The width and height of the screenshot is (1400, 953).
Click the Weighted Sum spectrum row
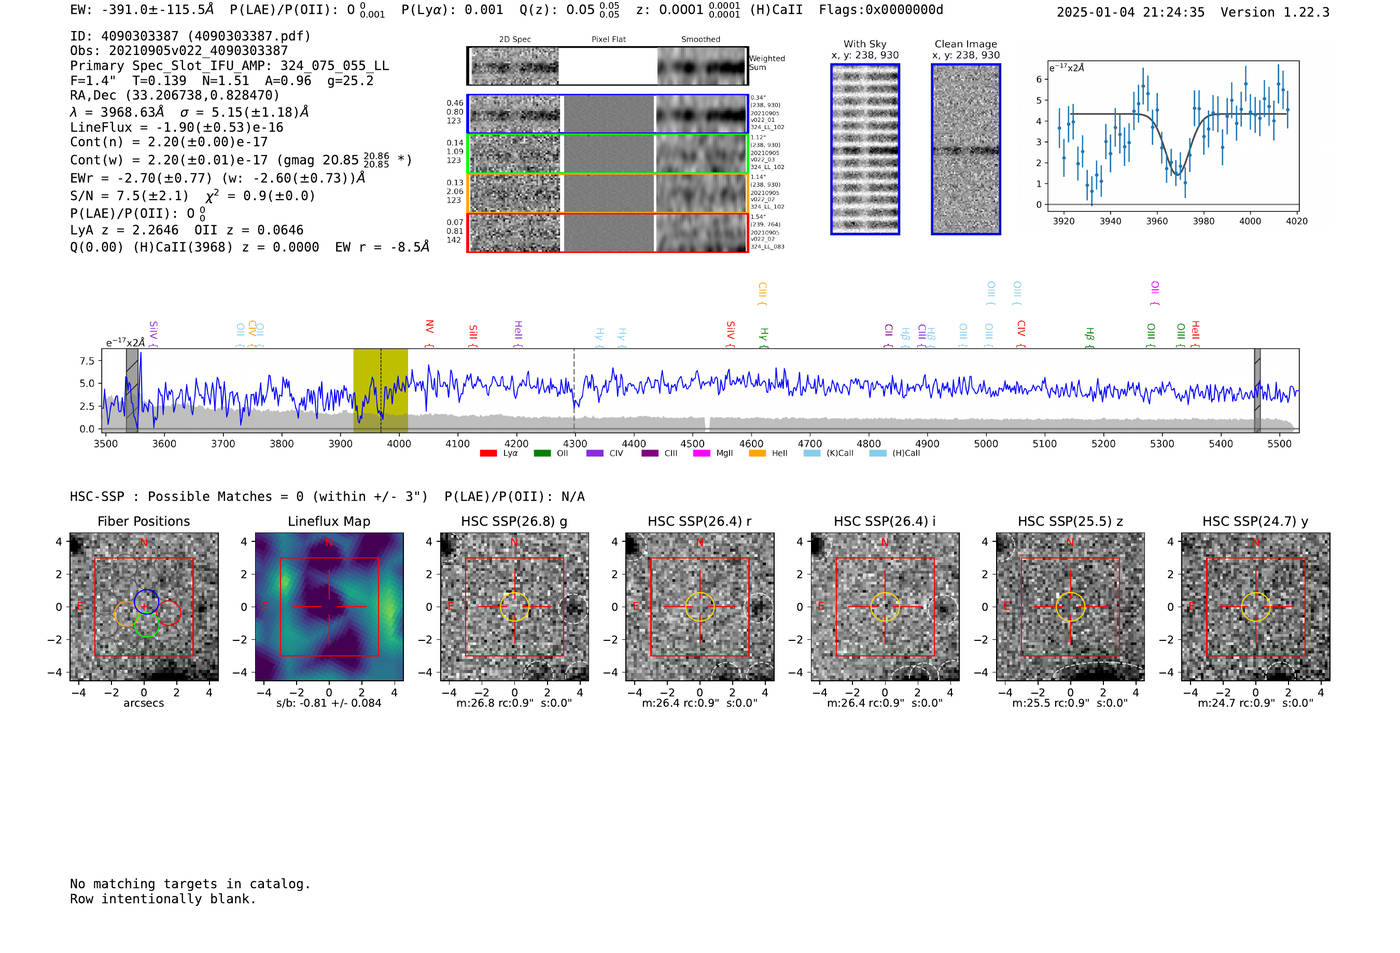coord(608,66)
